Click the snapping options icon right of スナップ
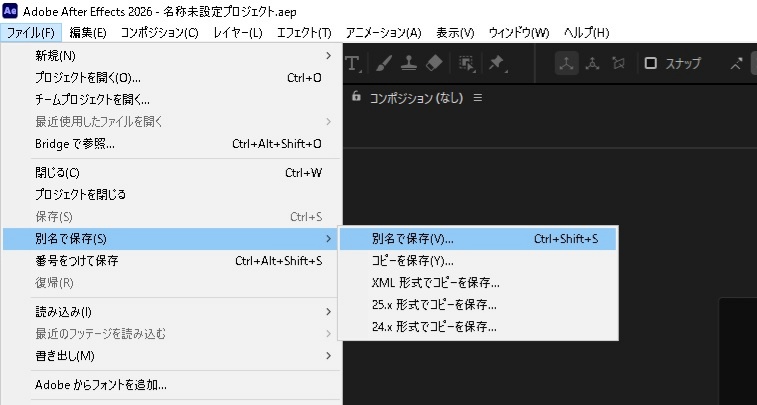Viewport: 757px width, 405px height. tap(736, 63)
